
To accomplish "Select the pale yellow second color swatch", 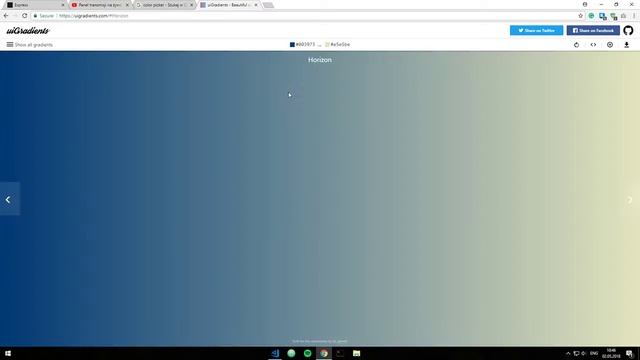I will [327, 44].
